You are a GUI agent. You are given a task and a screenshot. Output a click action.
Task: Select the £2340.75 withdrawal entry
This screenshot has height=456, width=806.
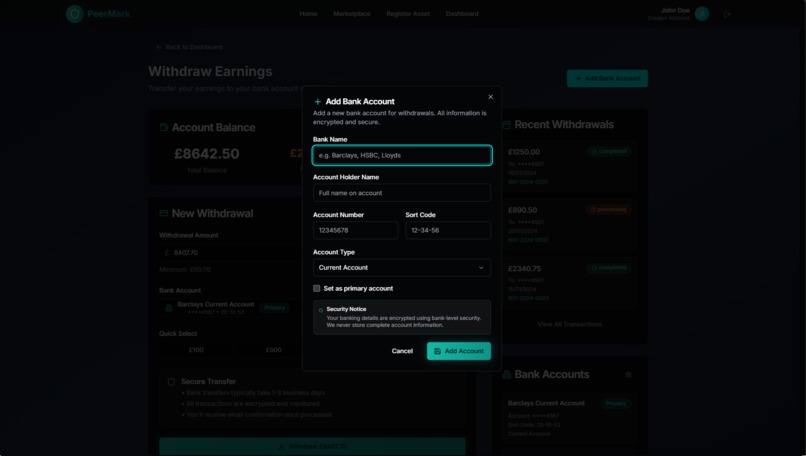click(569, 283)
